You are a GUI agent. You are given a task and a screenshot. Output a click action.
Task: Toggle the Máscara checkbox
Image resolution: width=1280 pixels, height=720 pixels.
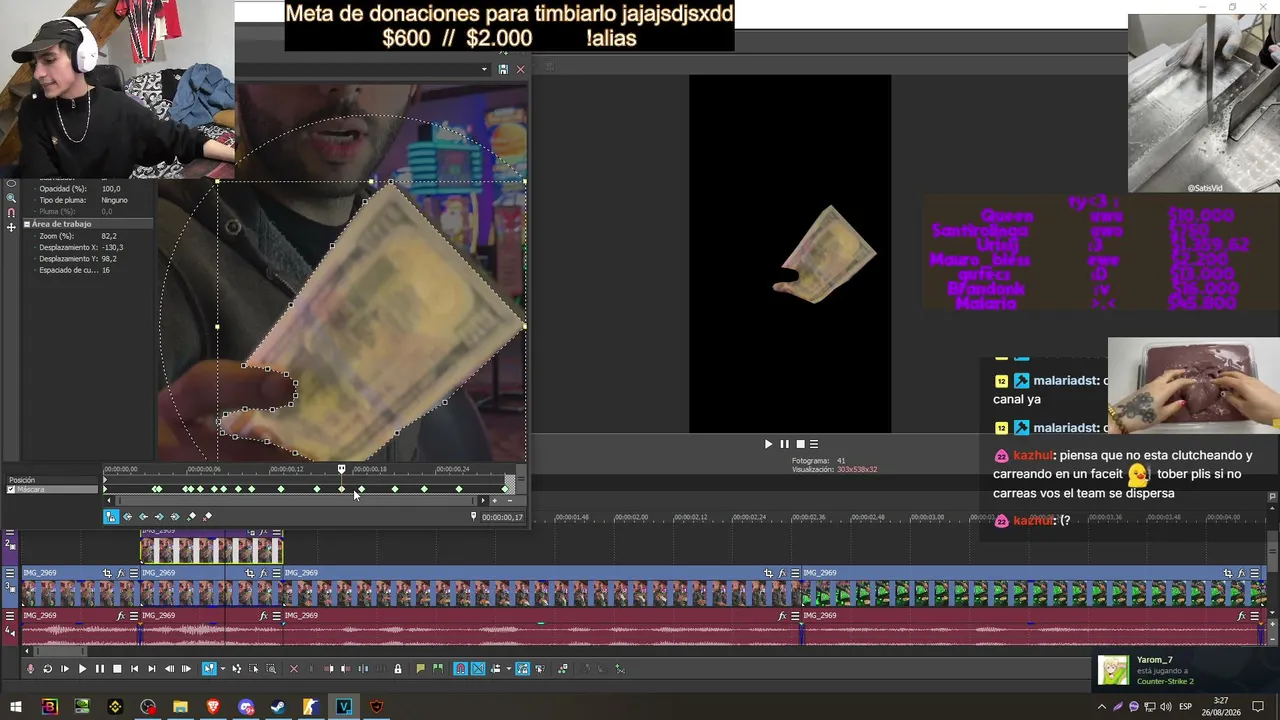[12, 490]
